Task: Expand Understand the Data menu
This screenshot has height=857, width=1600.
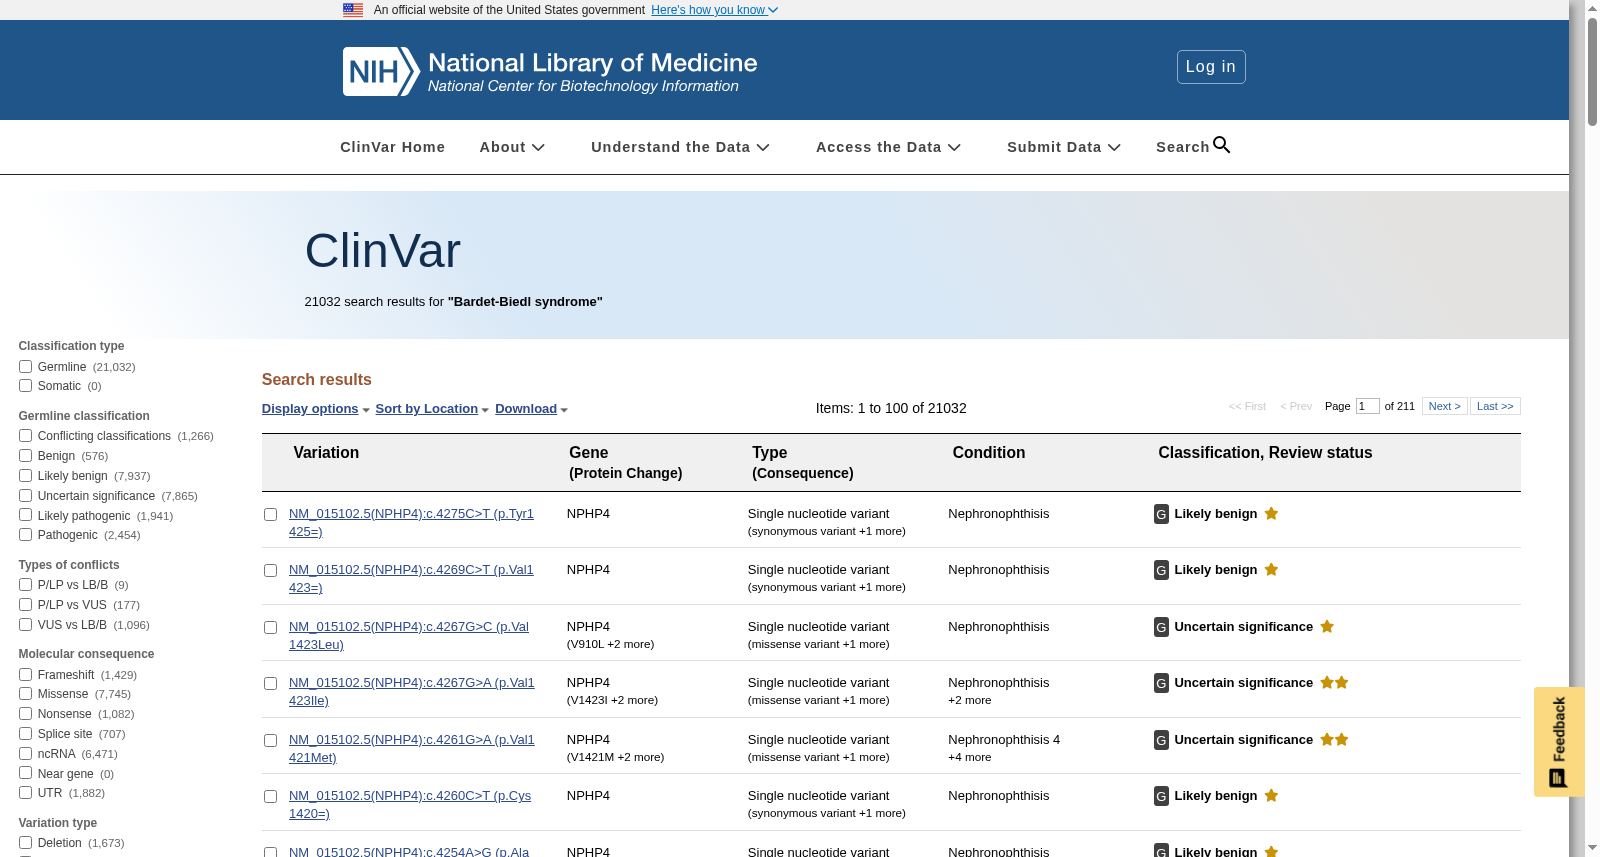Action: [680, 147]
